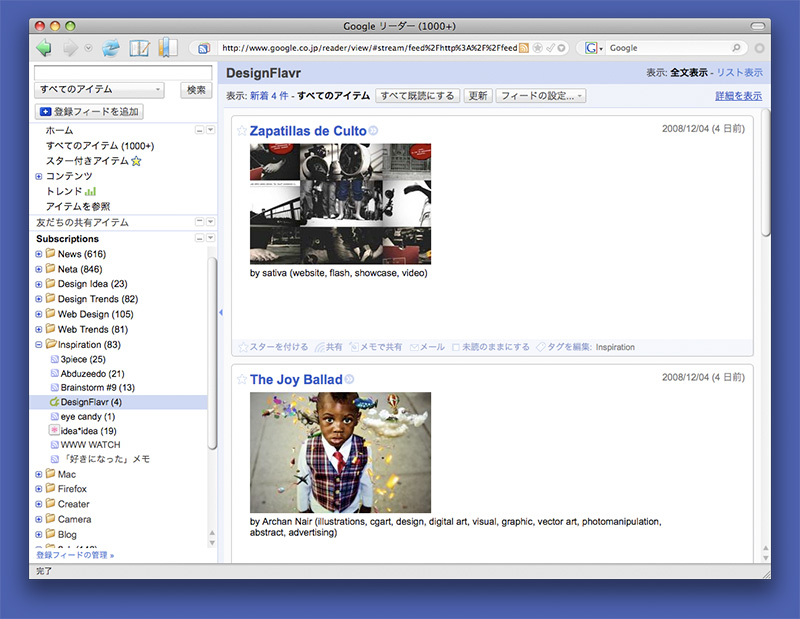This screenshot has height=619, width=800.
Task: Click the Reader search input field
Action: click(123, 72)
